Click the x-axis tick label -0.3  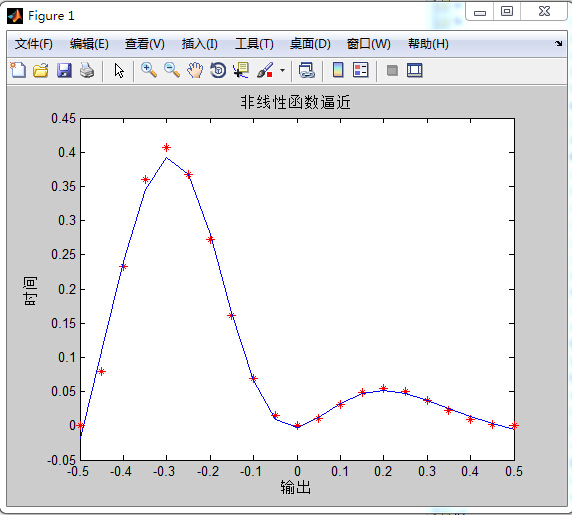click(164, 471)
